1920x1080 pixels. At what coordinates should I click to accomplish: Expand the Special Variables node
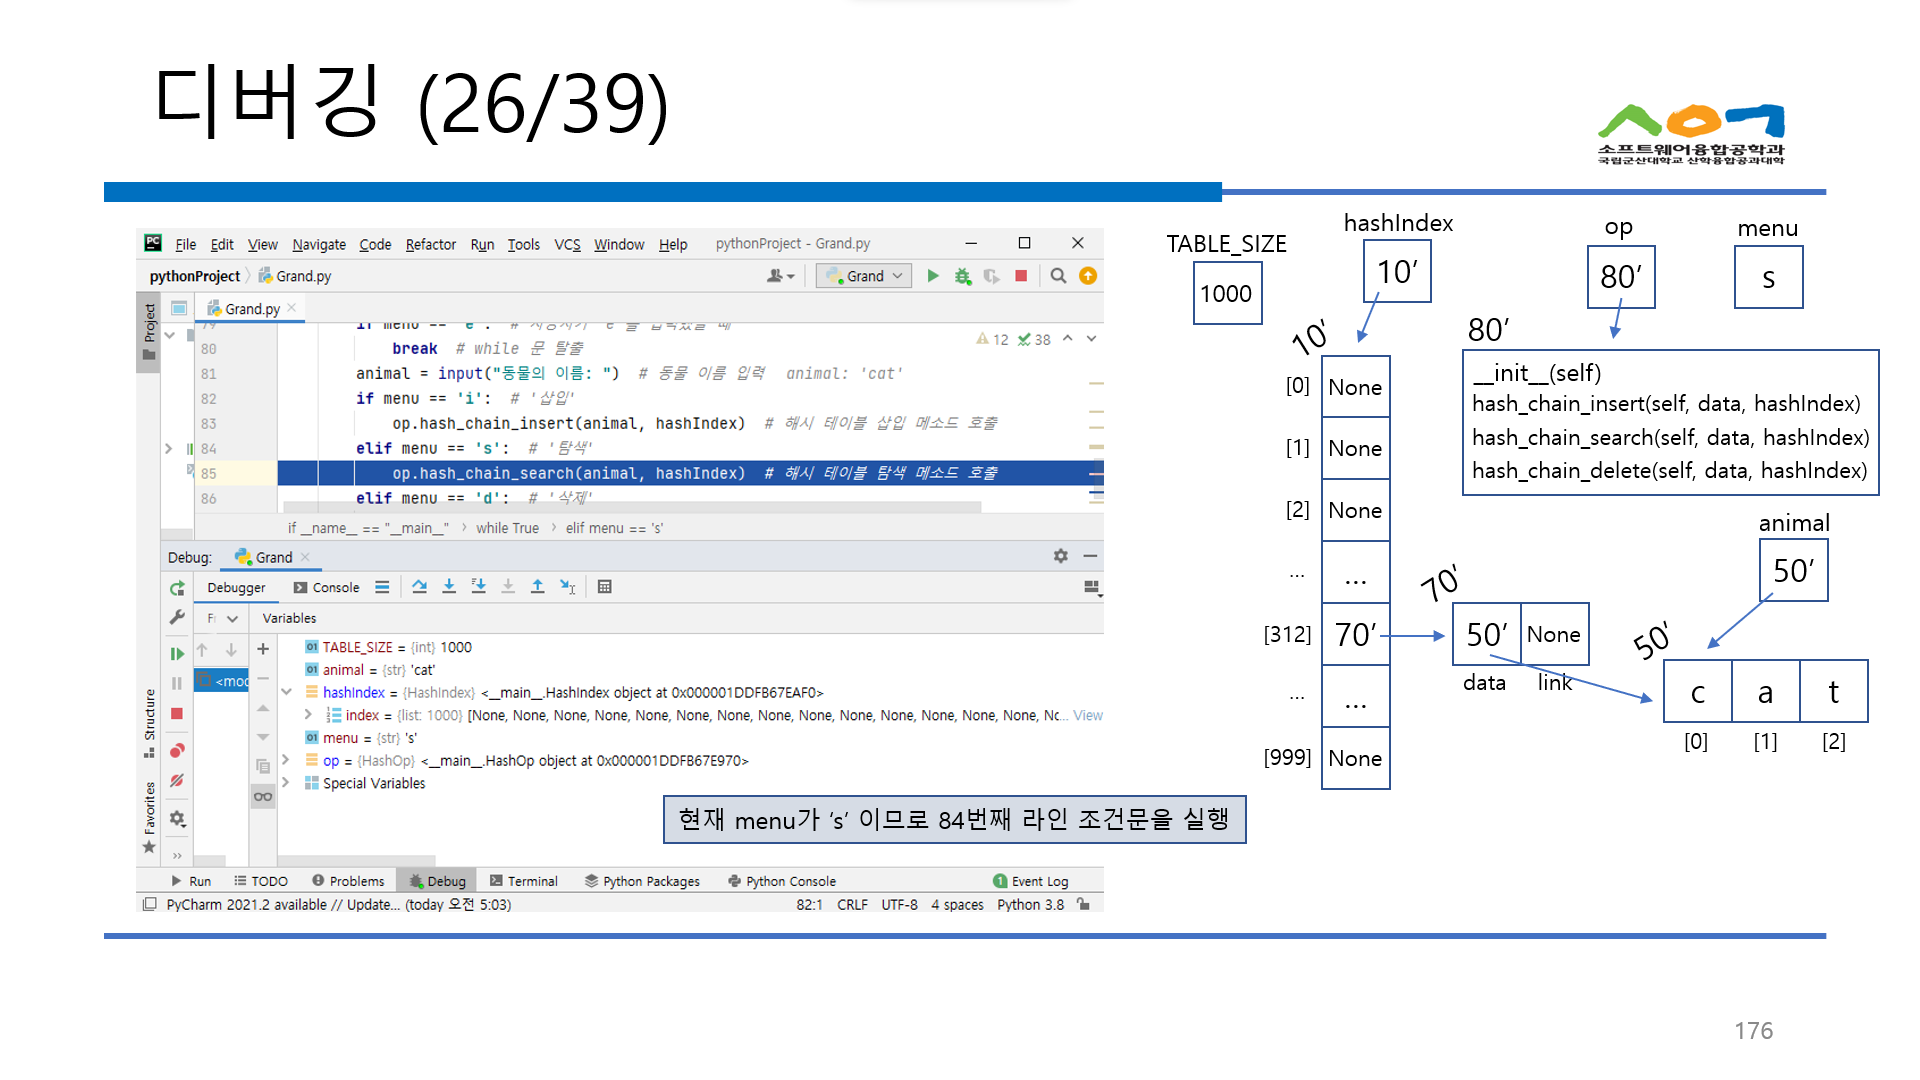click(286, 783)
